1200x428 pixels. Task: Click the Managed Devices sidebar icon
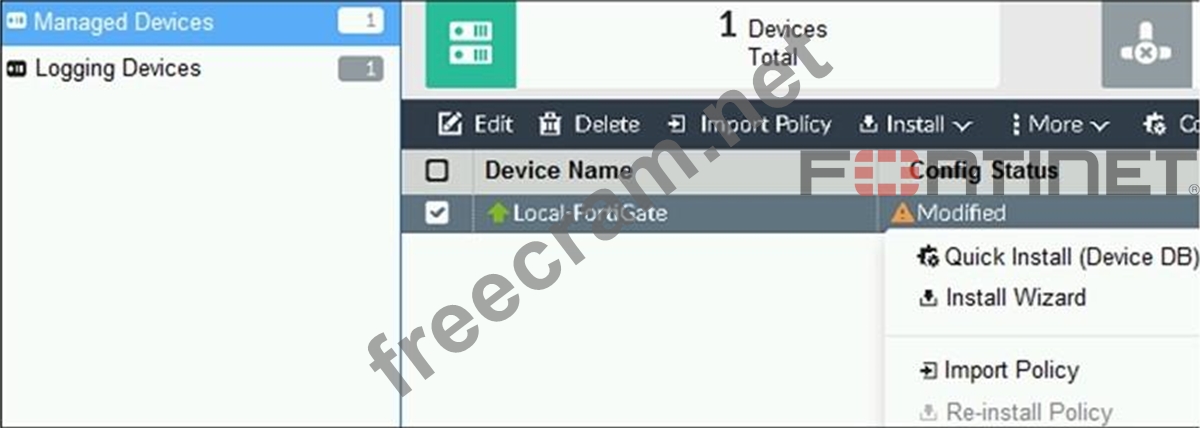(16, 22)
